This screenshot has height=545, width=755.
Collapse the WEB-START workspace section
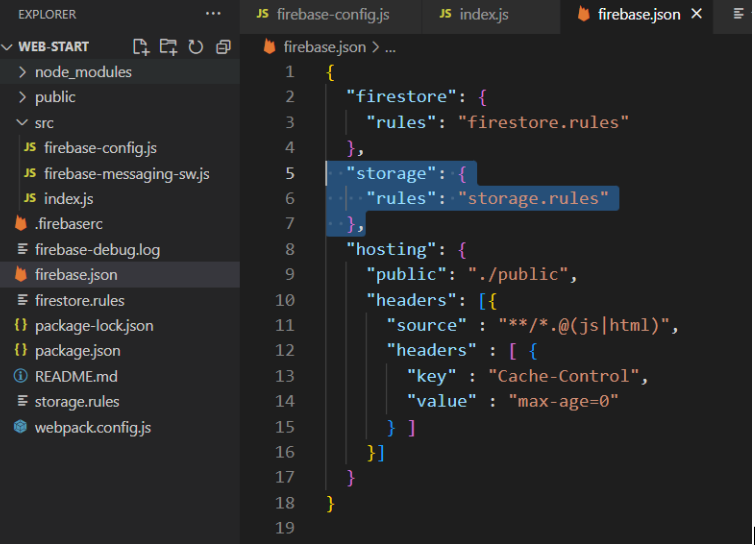click(8, 47)
